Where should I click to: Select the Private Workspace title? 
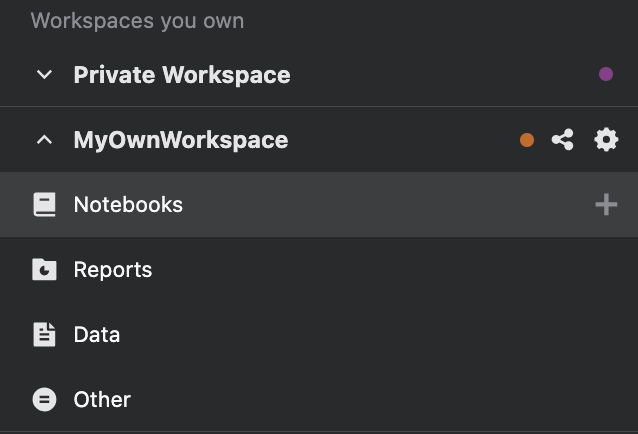182,75
